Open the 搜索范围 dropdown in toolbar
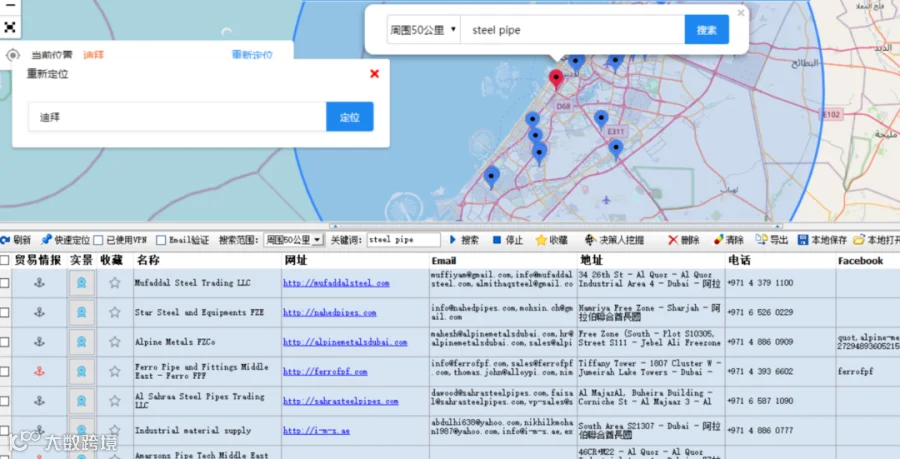900x459 pixels. [x=293, y=240]
